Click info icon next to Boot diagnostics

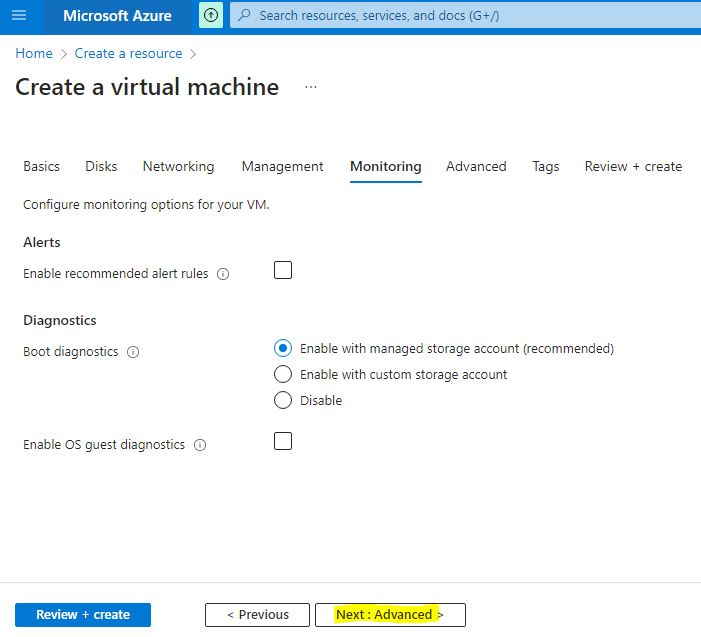[x=133, y=352]
